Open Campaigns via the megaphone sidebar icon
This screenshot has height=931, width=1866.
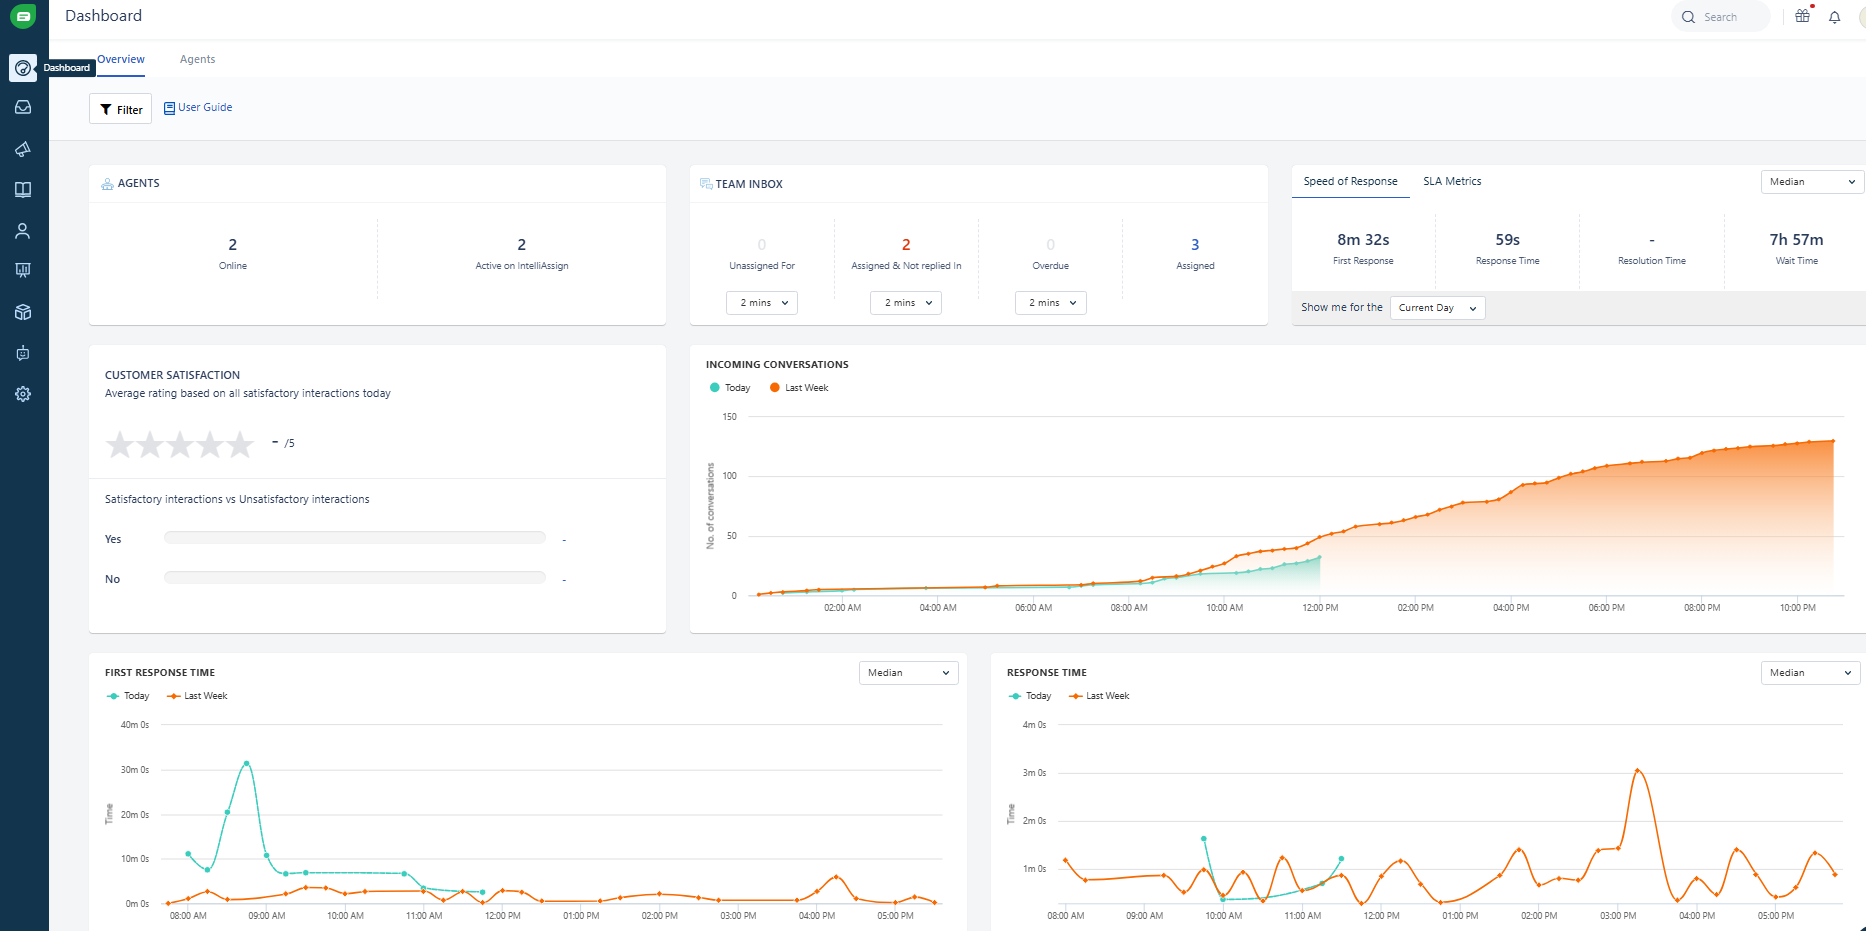(23, 149)
